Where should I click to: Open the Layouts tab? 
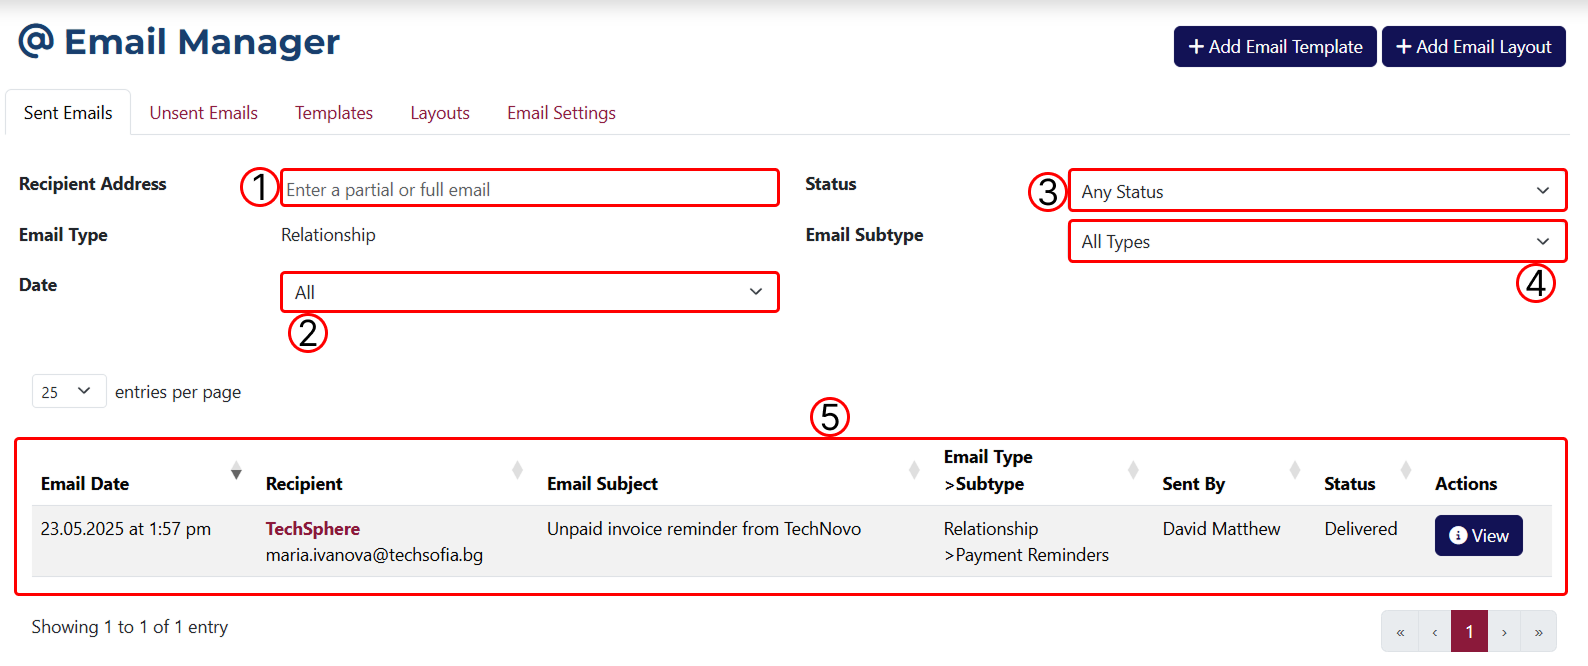pyautogui.click(x=440, y=113)
